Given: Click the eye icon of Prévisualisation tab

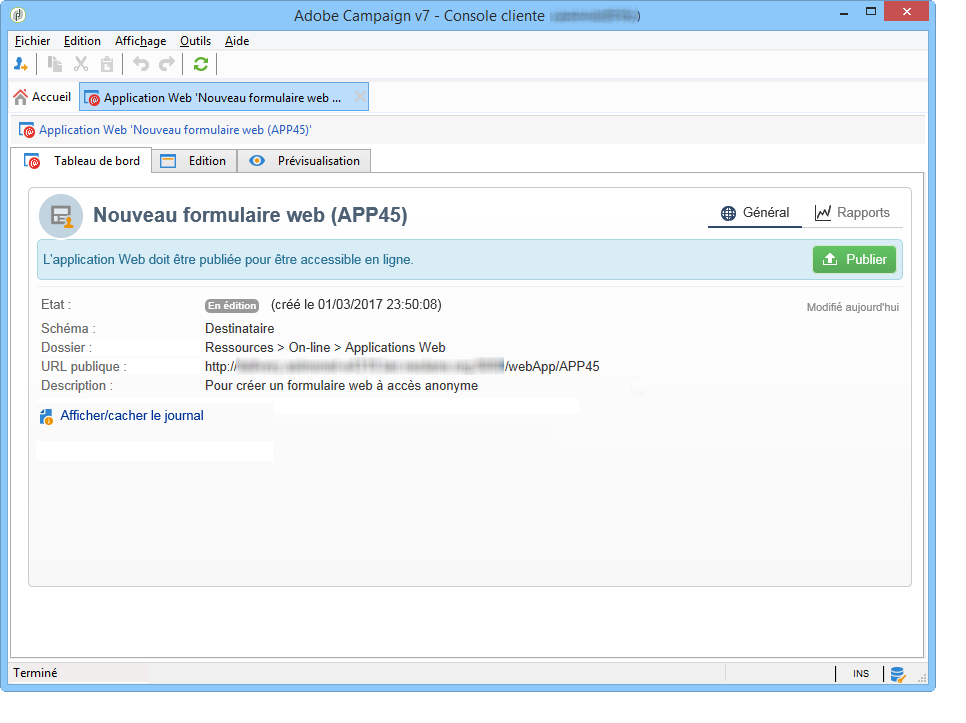Looking at the screenshot, I should (x=257, y=161).
